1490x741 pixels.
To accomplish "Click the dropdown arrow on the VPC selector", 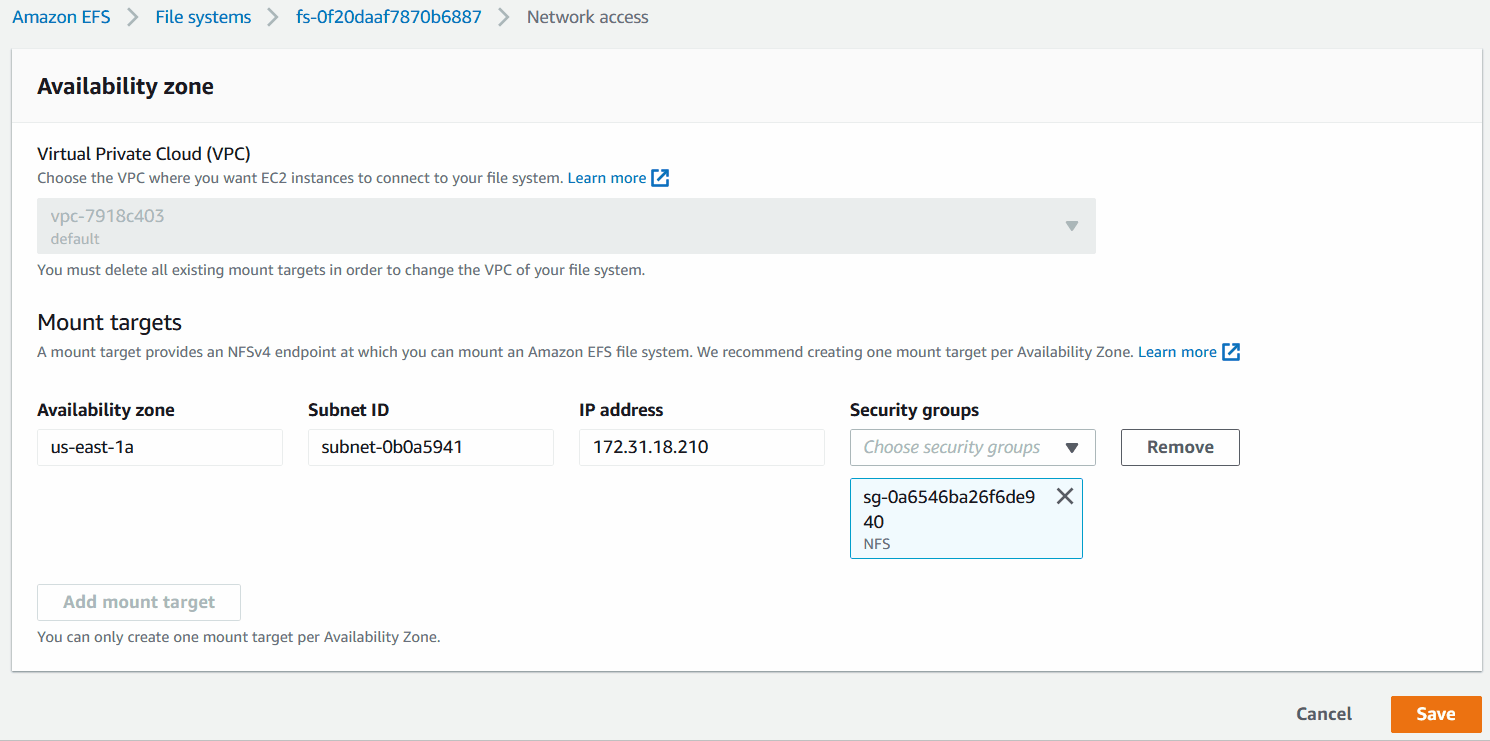I will point(1071,226).
